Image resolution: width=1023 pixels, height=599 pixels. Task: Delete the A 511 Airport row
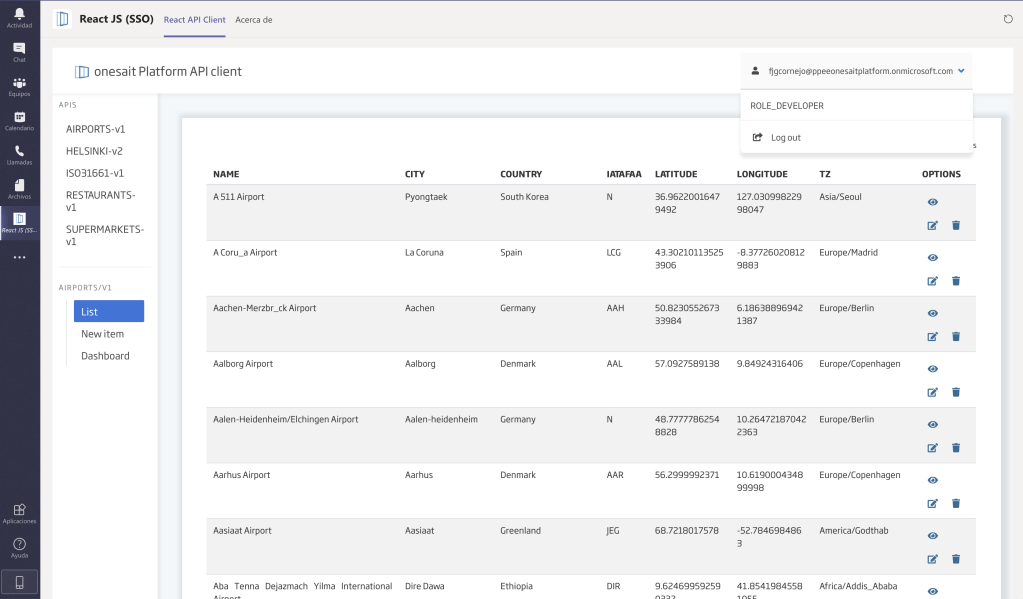955,225
